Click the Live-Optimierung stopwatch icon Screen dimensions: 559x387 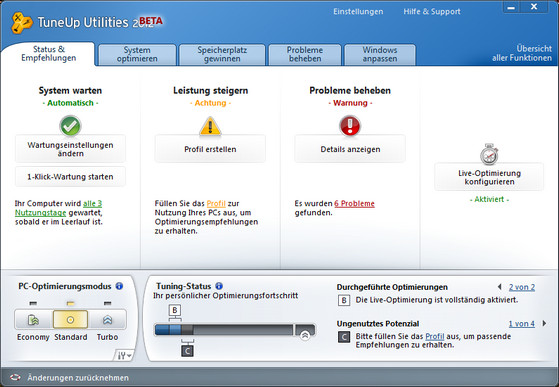point(489,154)
